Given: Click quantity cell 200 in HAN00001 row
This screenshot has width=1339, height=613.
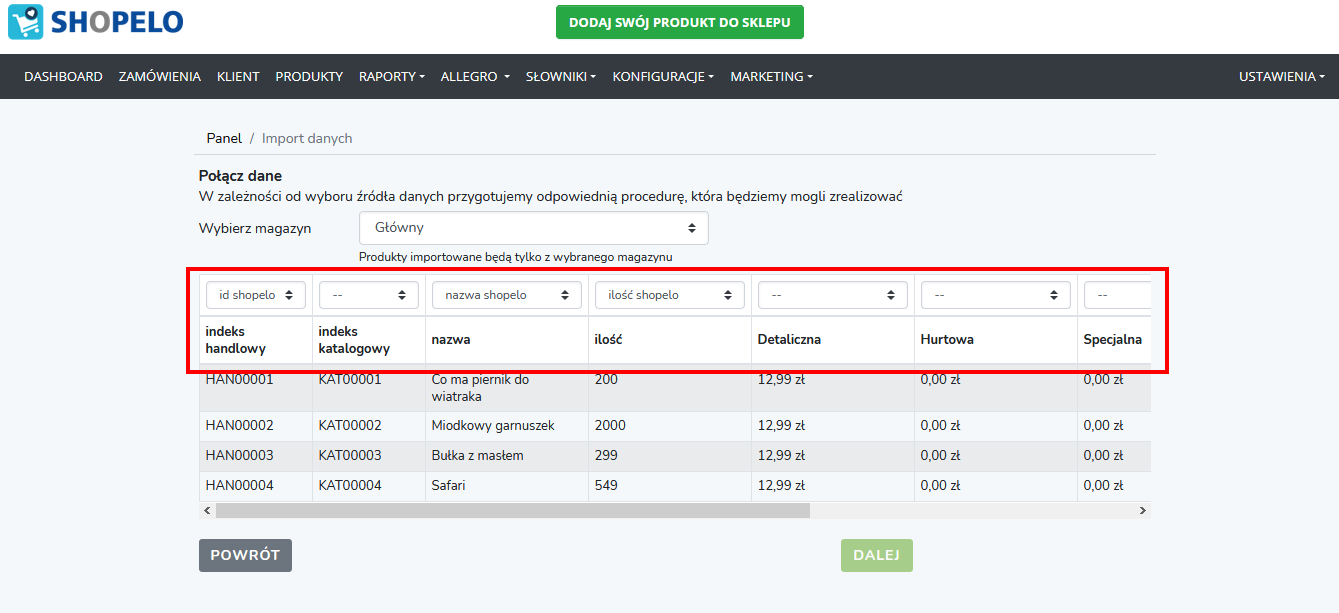Looking at the screenshot, I should click(670, 388).
